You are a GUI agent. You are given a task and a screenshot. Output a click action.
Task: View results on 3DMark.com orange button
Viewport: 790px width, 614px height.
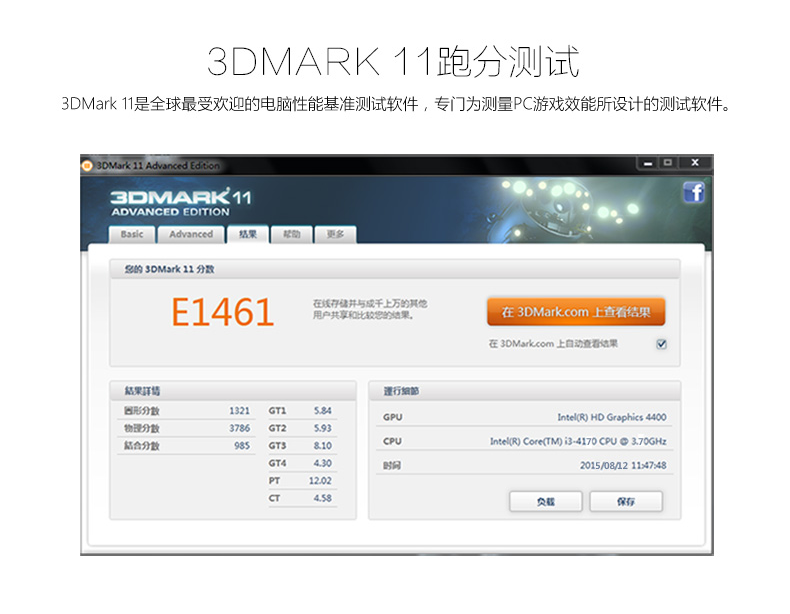coord(576,312)
